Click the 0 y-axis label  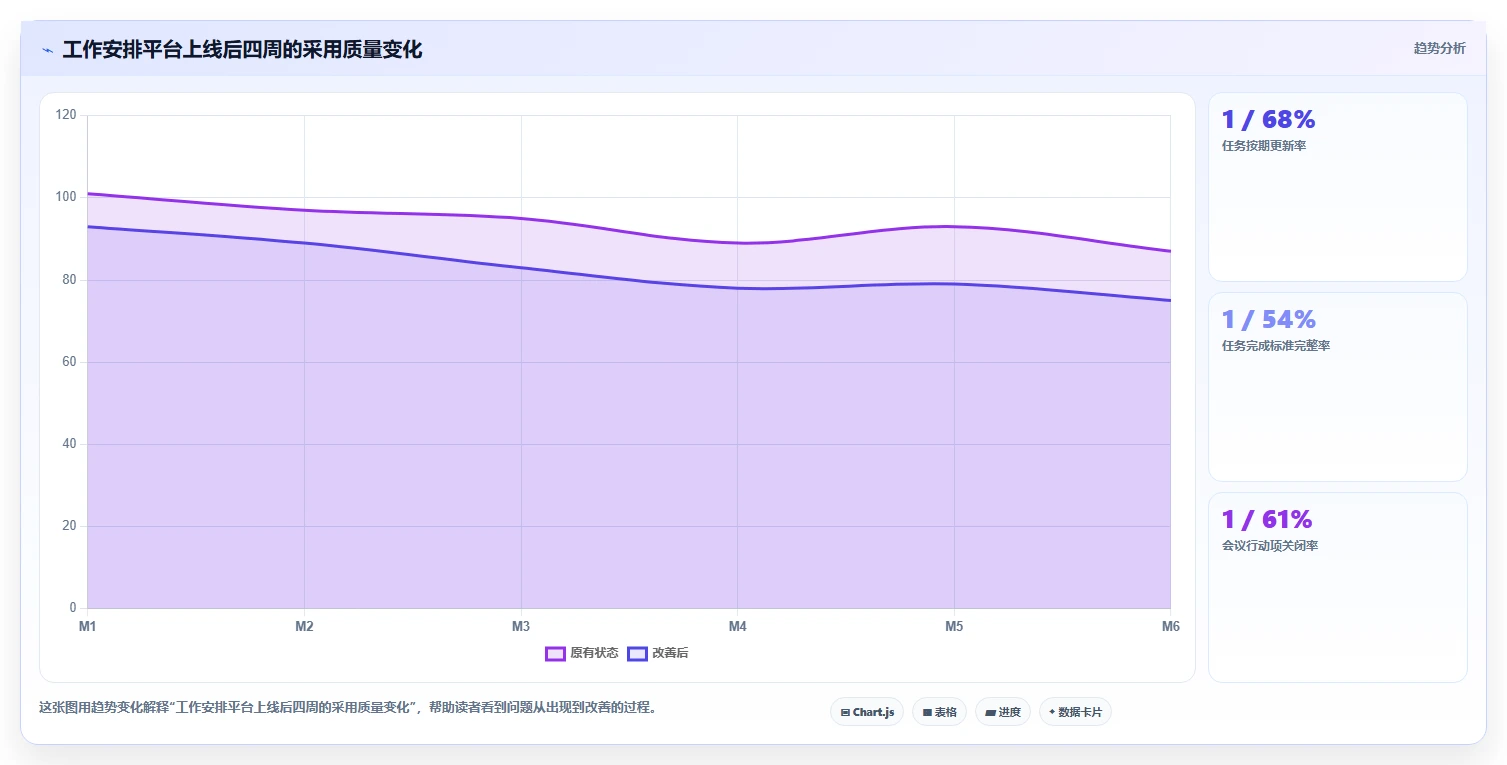[73, 608]
